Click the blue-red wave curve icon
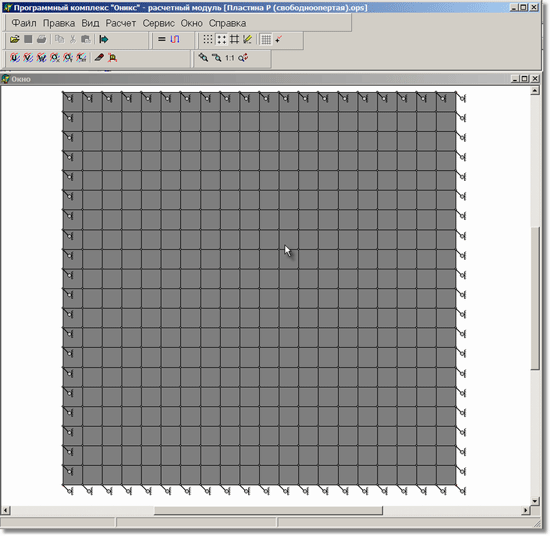550x536 pixels. coord(175,39)
